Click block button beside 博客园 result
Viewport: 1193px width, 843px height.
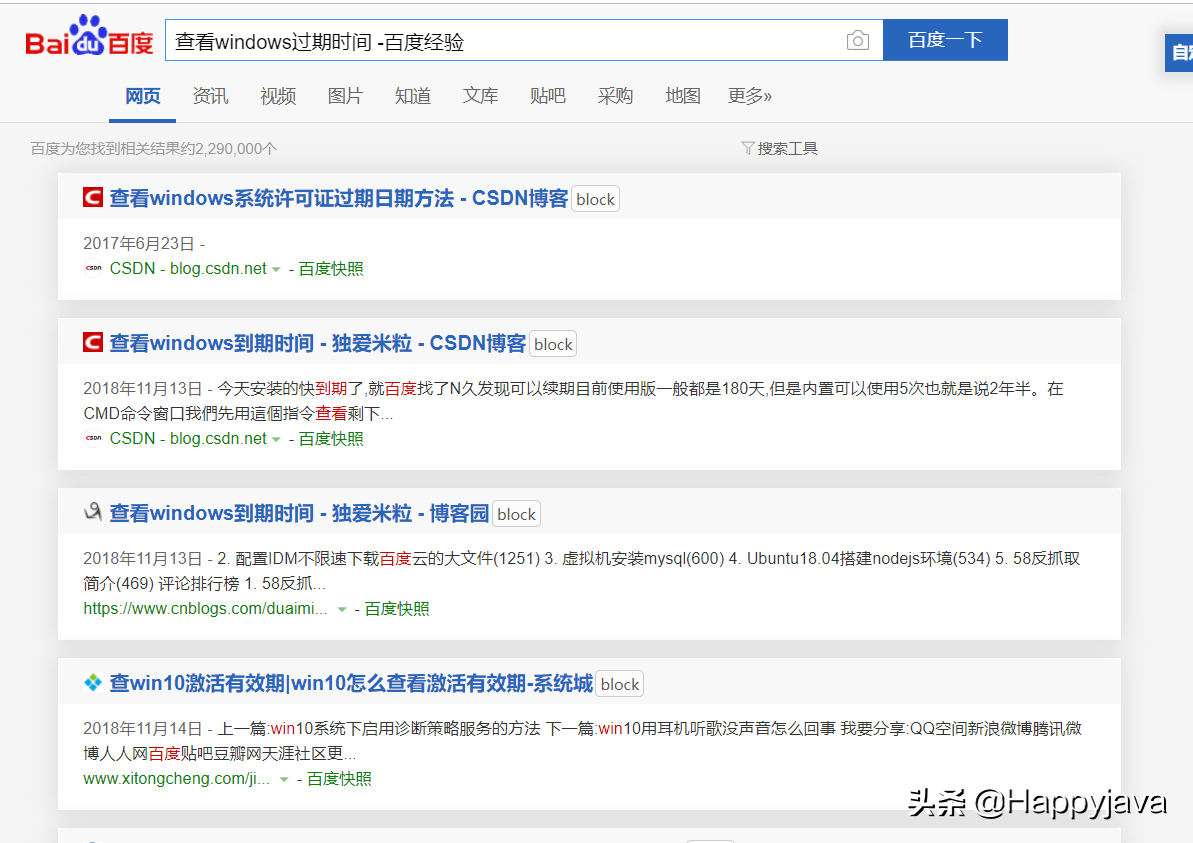click(517, 514)
